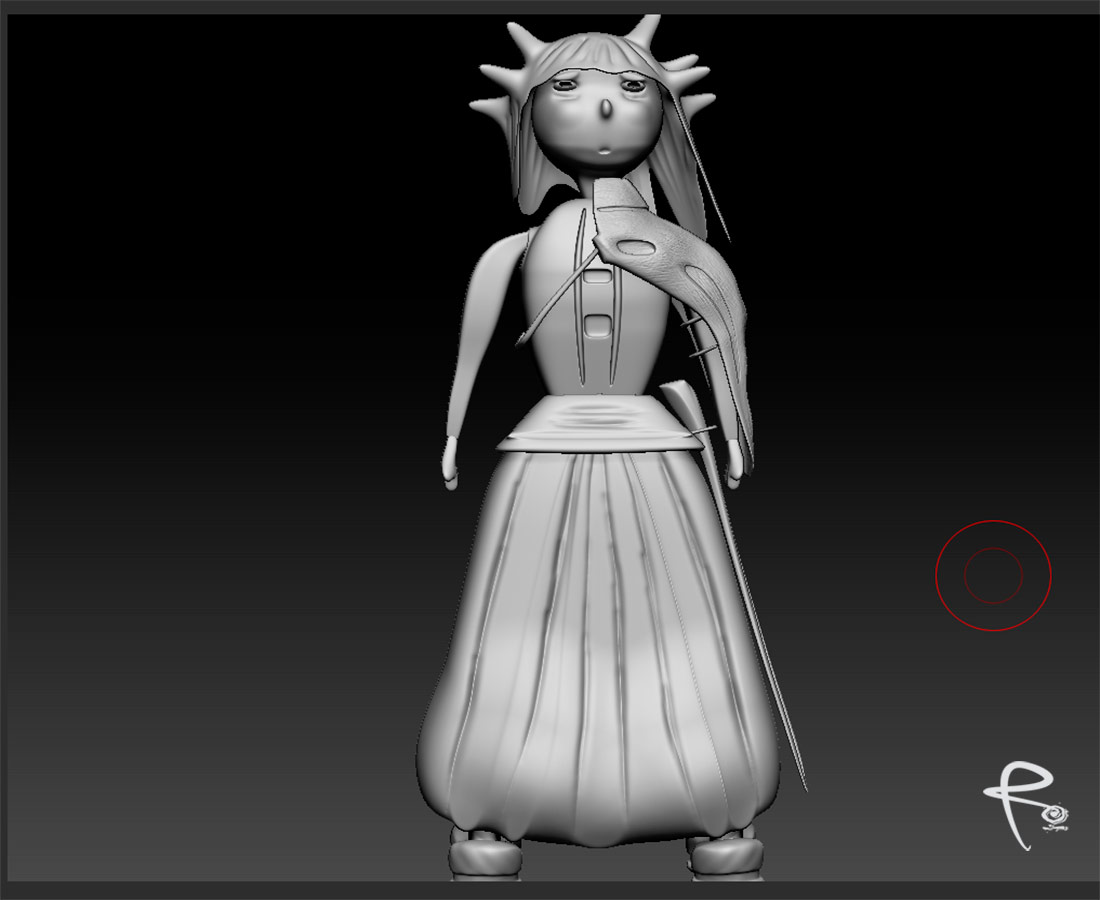The image size is (1100, 900).
Task: Click the hand on the left side
Action: 451,466
